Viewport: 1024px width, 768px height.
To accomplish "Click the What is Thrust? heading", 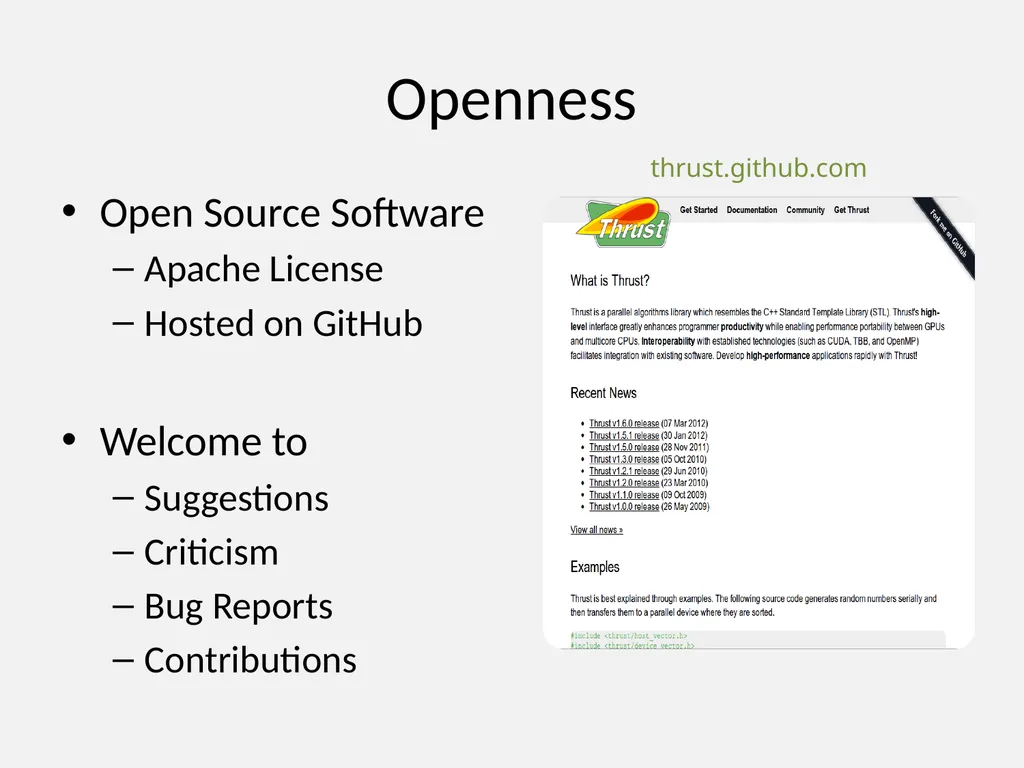I will pyautogui.click(x=609, y=281).
